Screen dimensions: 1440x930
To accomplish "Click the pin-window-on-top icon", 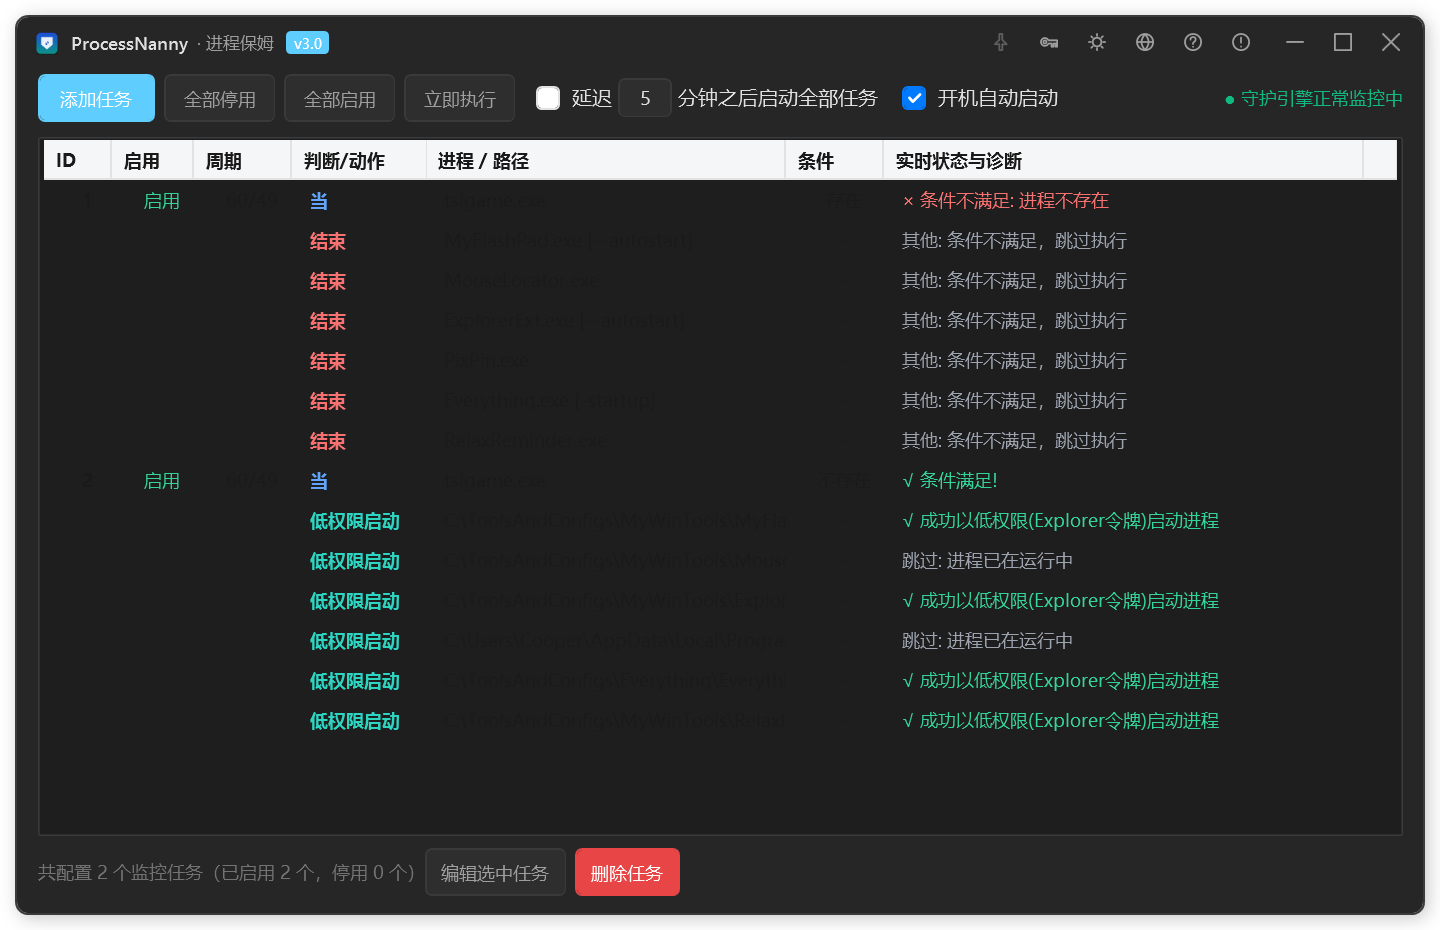I will click(1001, 42).
